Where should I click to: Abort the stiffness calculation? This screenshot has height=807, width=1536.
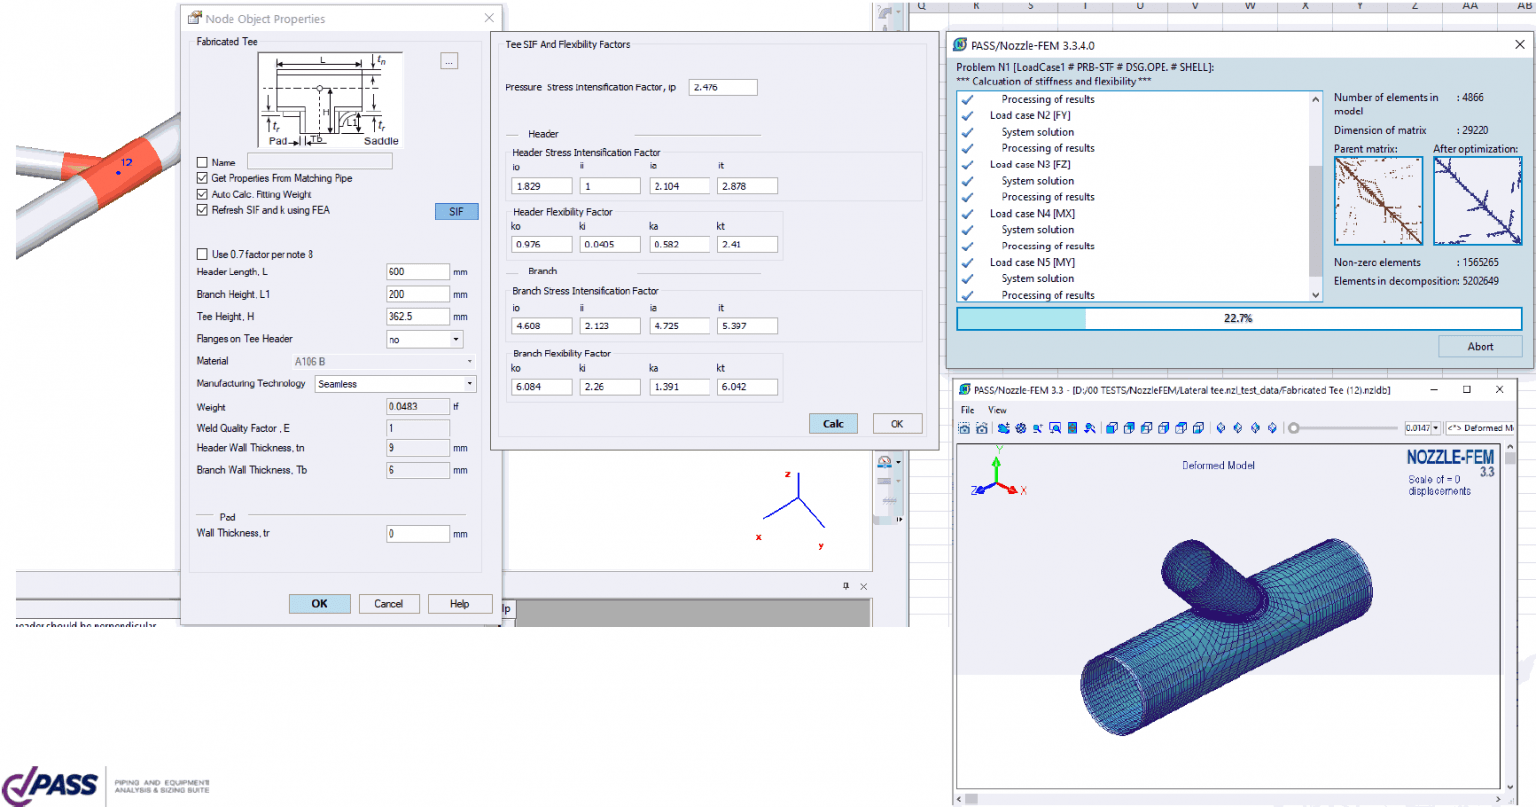point(1479,346)
